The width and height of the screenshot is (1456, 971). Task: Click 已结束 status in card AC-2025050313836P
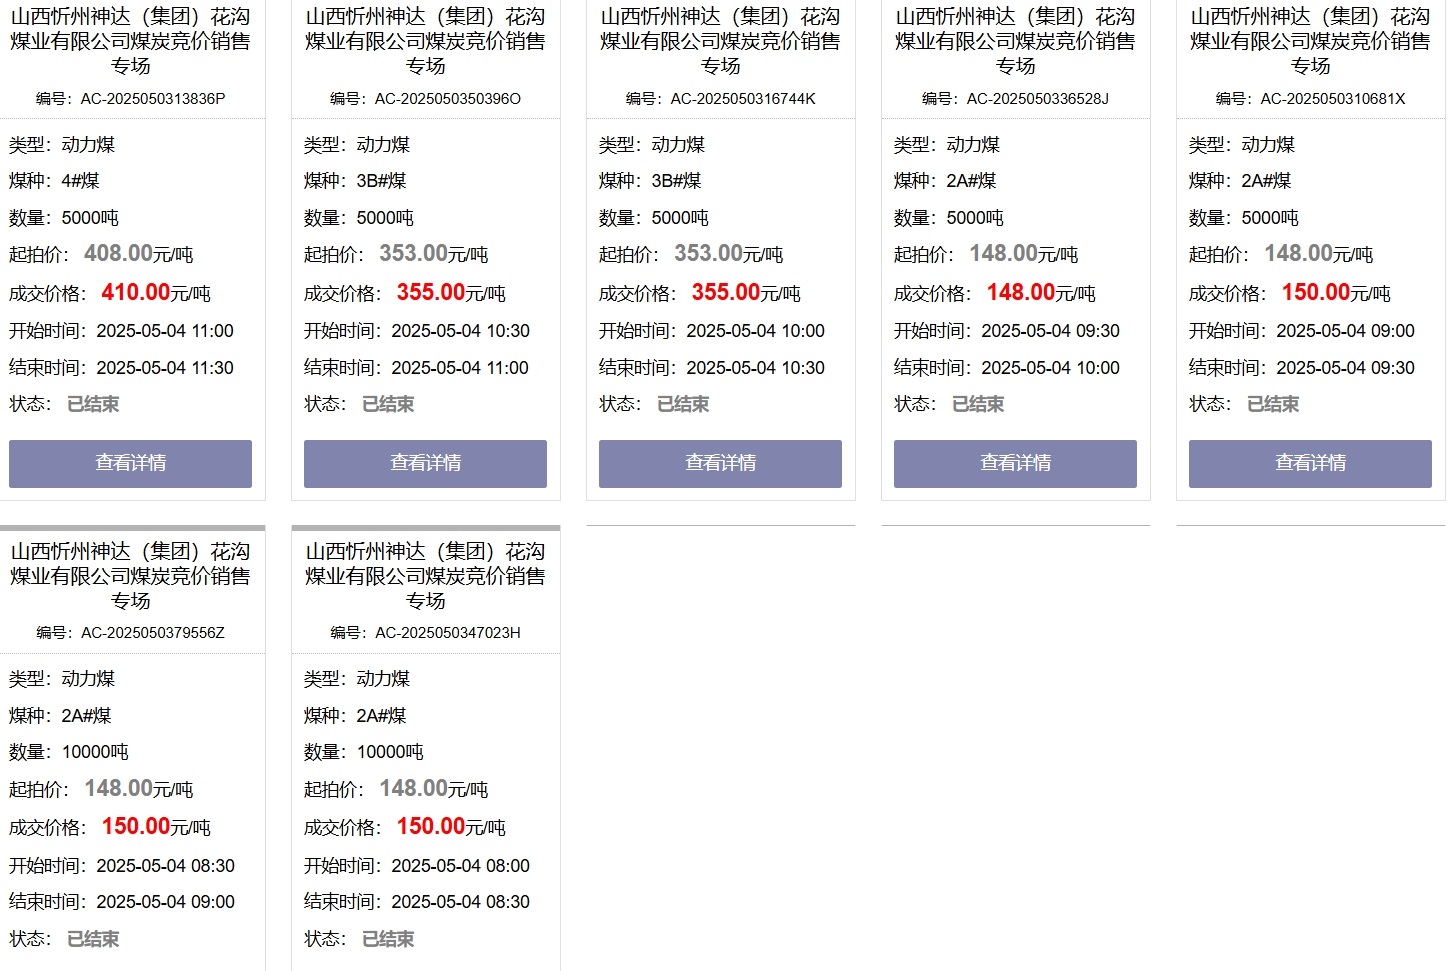(93, 404)
